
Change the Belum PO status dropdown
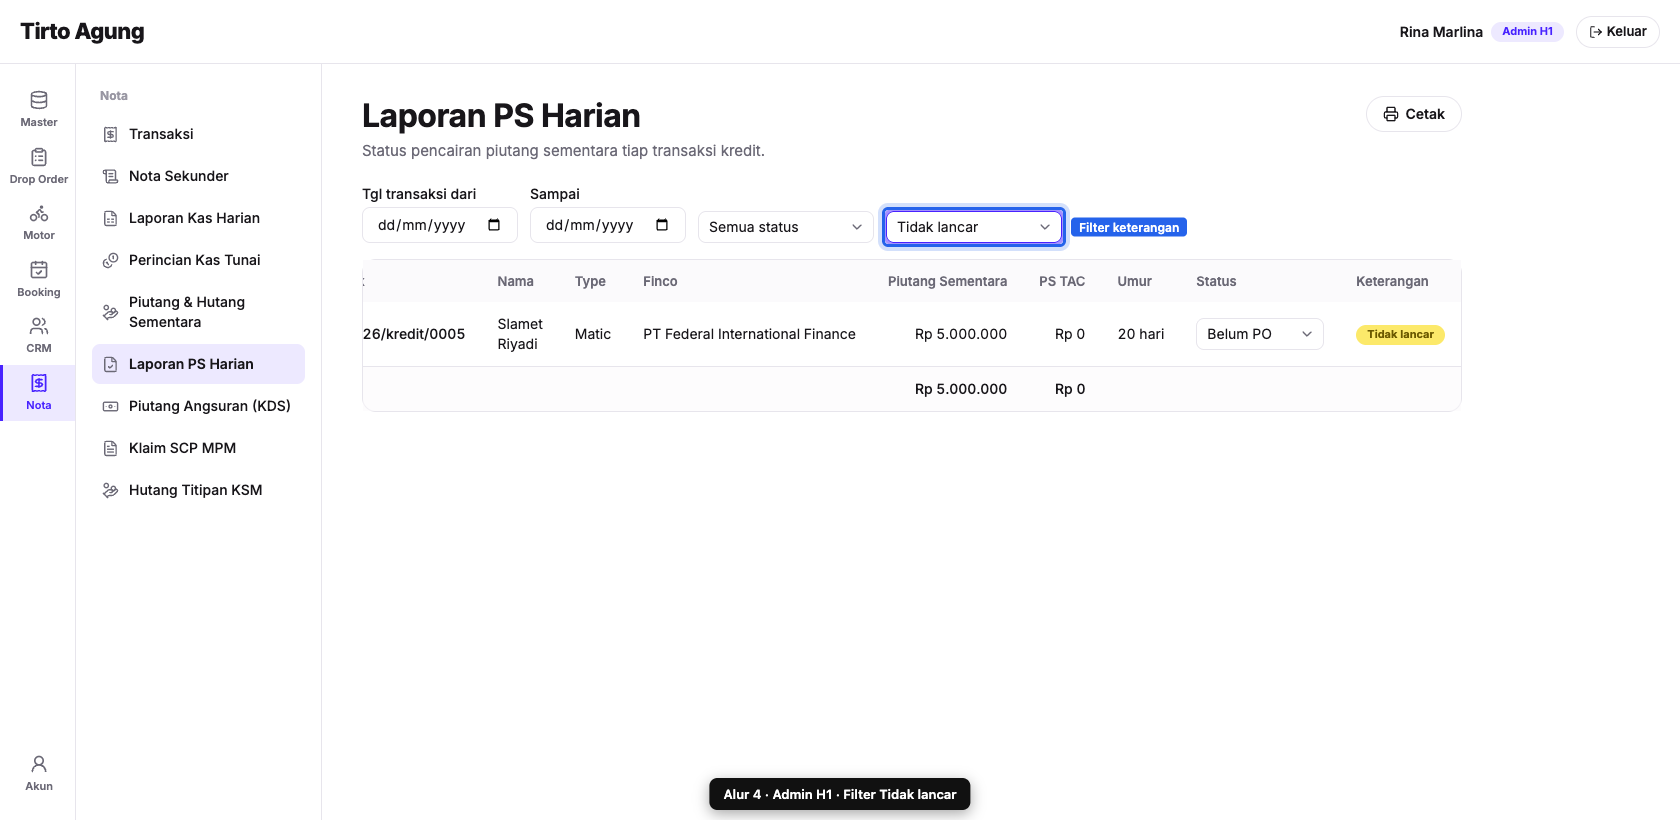click(x=1259, y=334)
